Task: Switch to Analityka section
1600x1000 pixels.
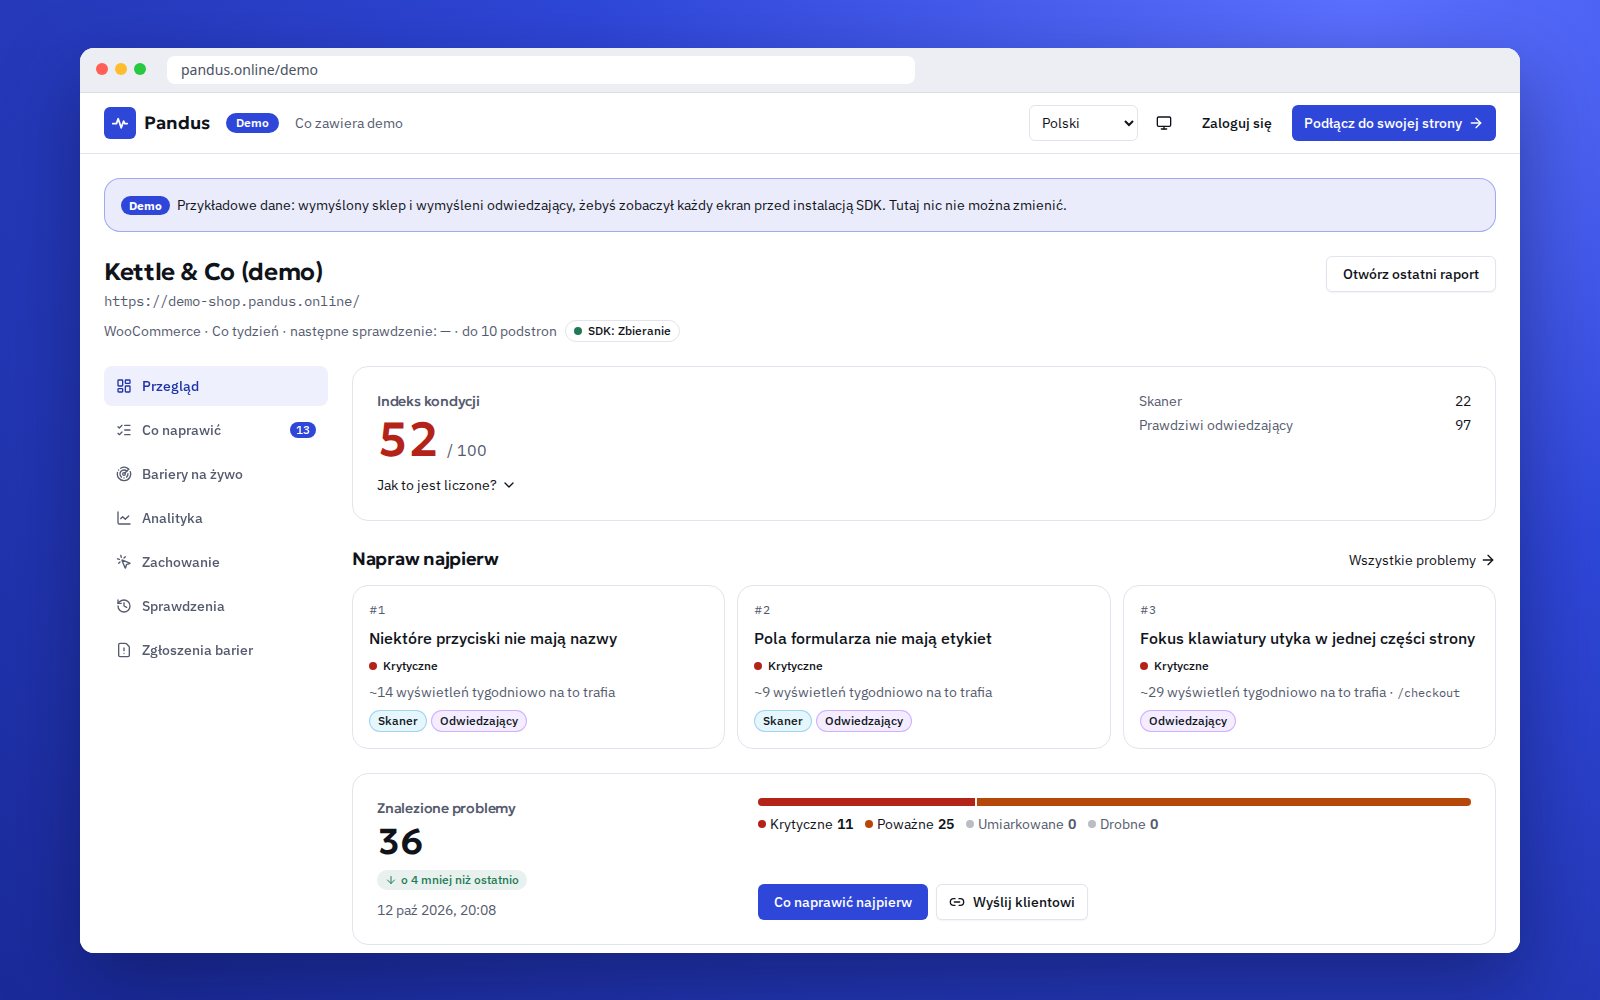Action: [x=216, y=518]
